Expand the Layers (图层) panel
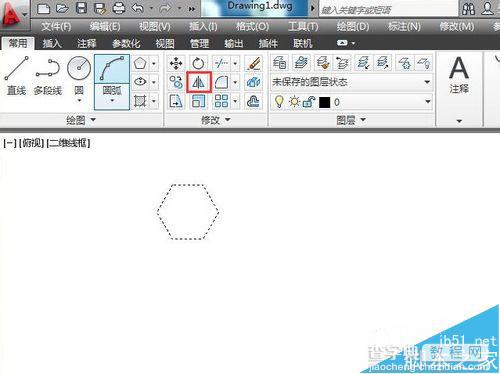500x374 pixels. tap(351, 120)
